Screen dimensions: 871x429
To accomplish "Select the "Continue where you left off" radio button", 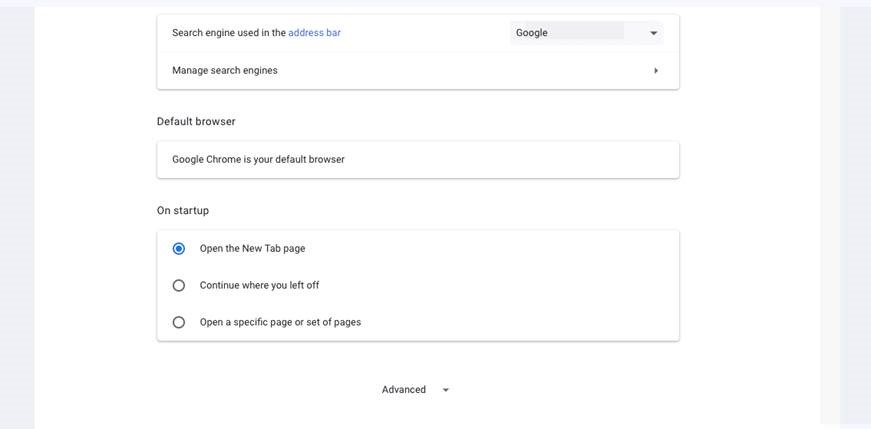I will click(x=179, y=285).
